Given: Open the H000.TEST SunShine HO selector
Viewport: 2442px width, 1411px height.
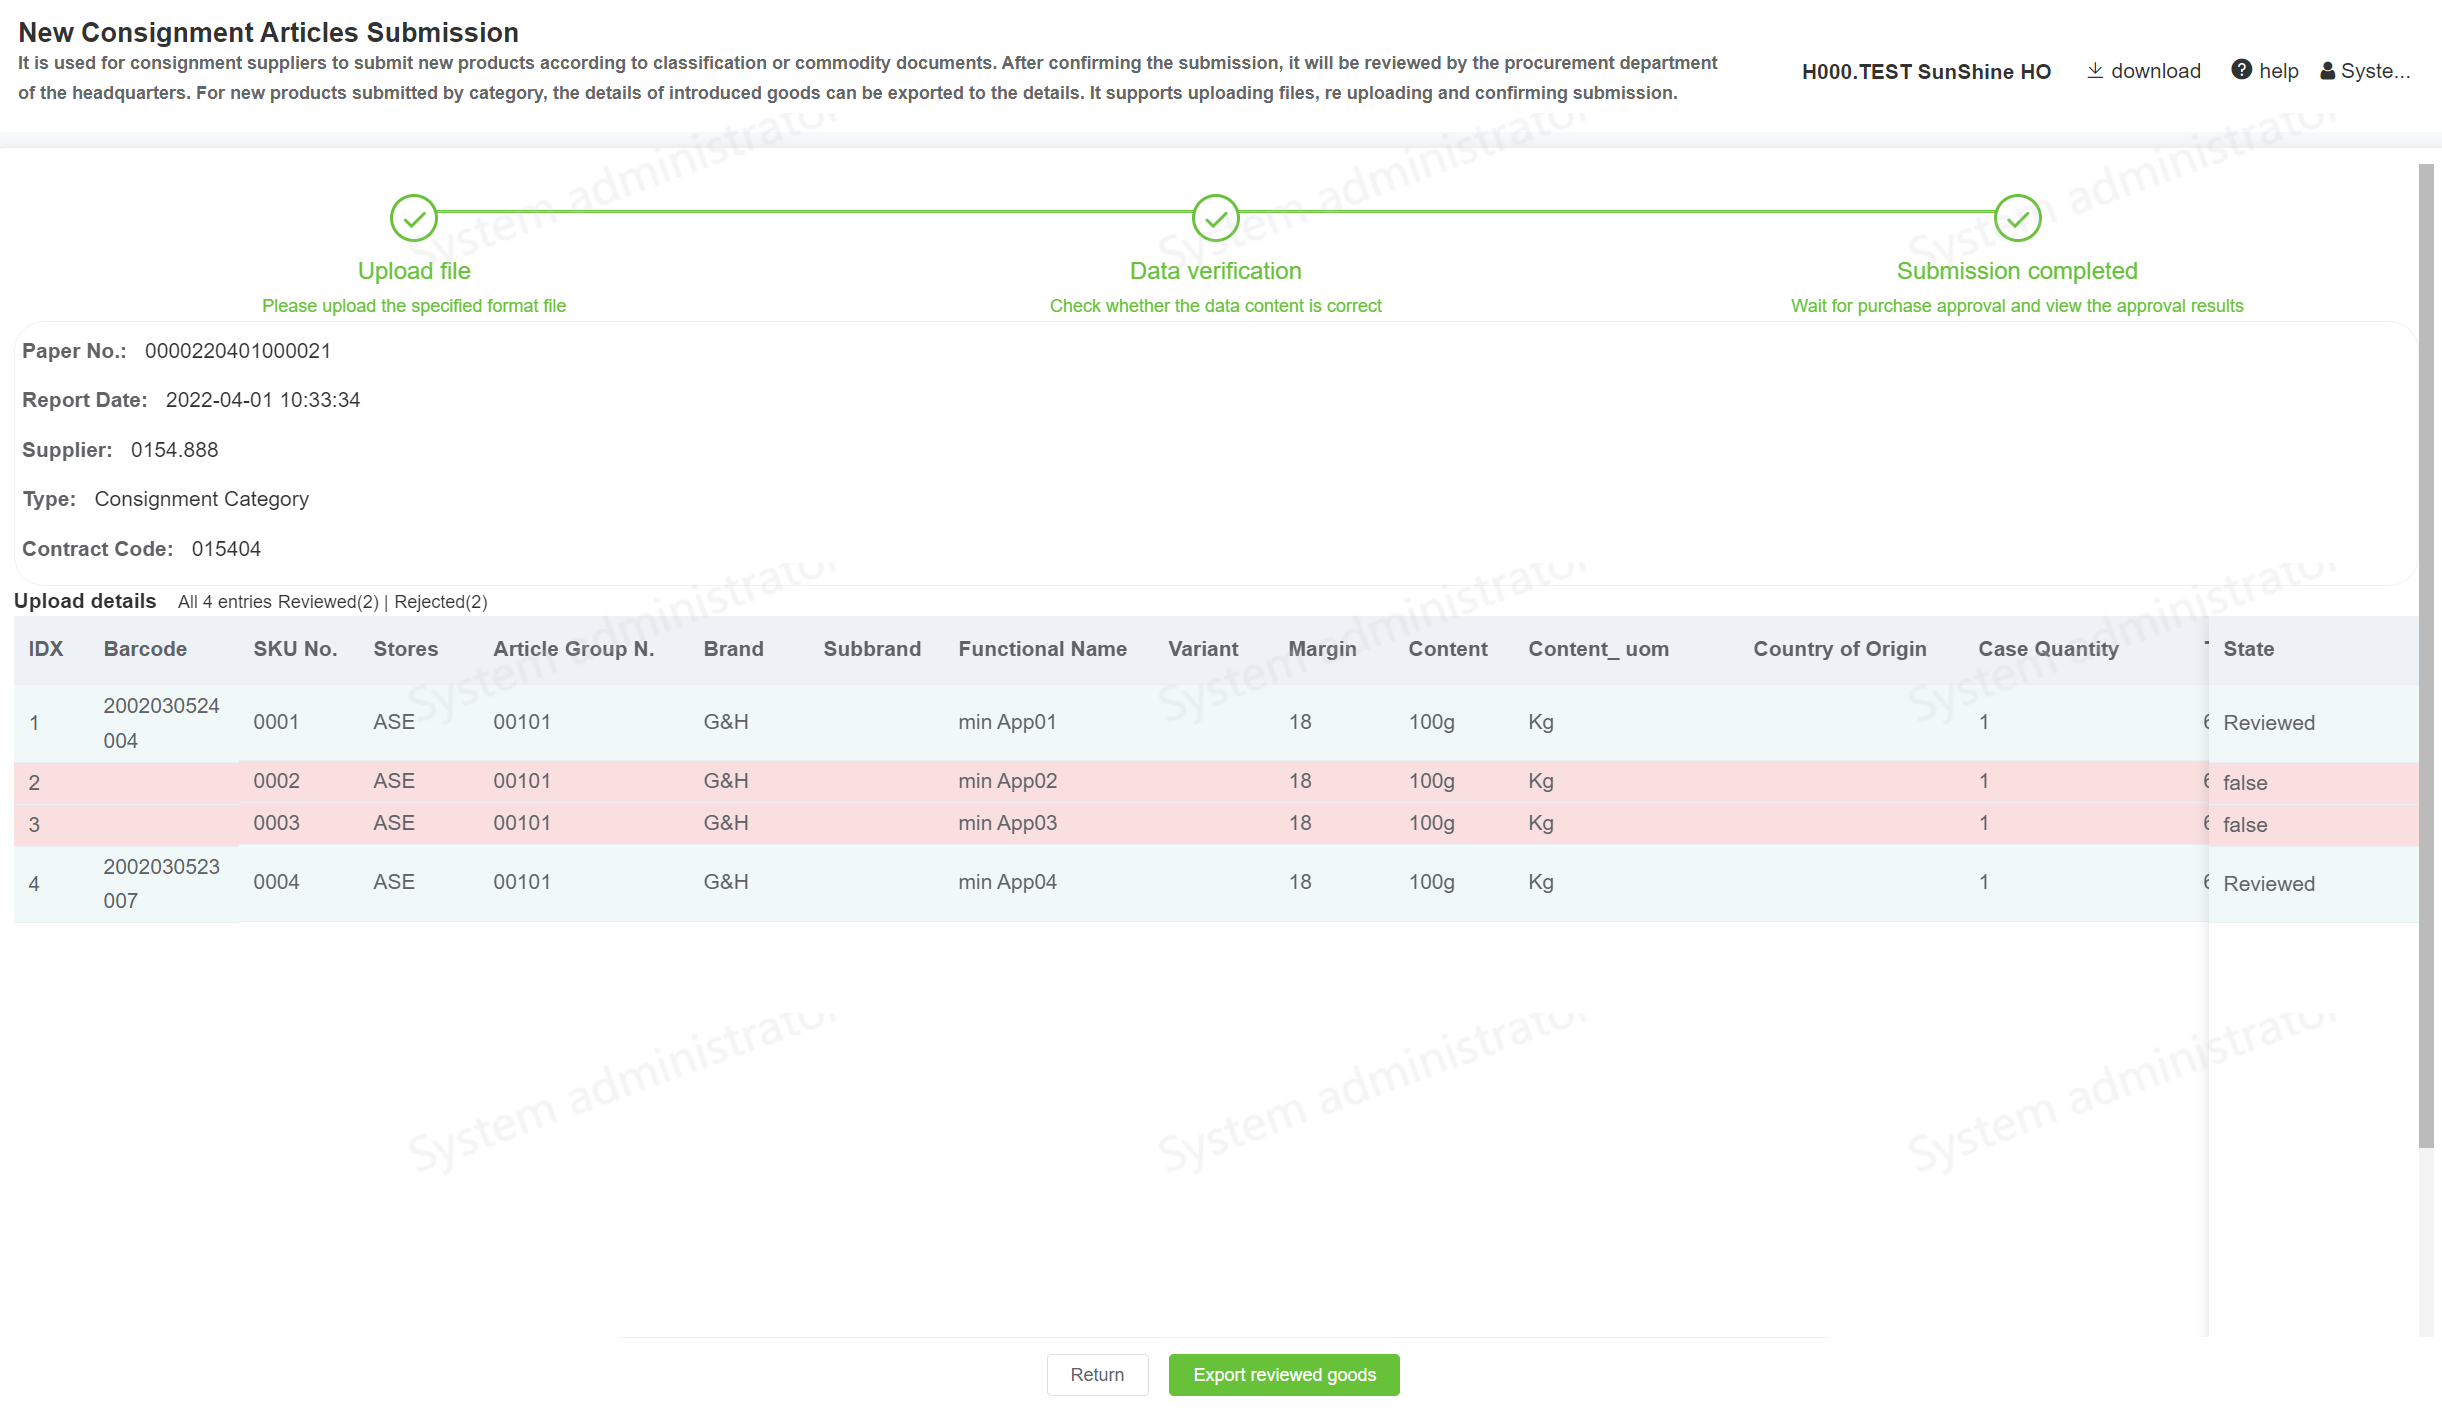Looking at the screenshot, I should tap(1925, 71).
